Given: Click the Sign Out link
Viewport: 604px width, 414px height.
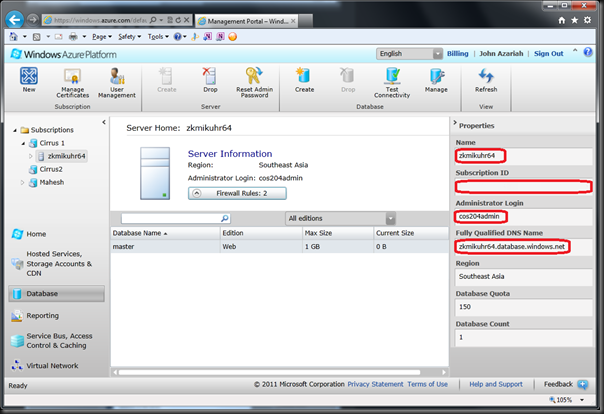Looking at the screenshot, I should click(549, 54).
